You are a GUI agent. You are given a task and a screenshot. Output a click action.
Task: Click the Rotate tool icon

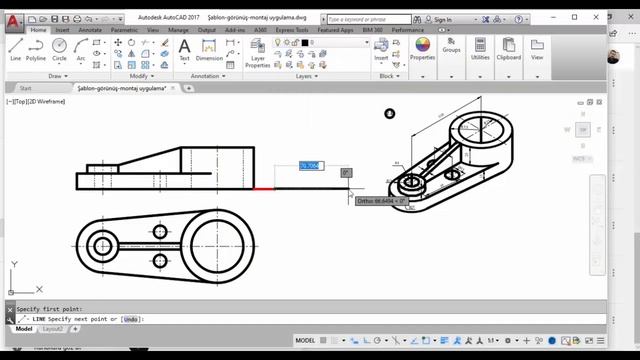(x=131, y=42)
